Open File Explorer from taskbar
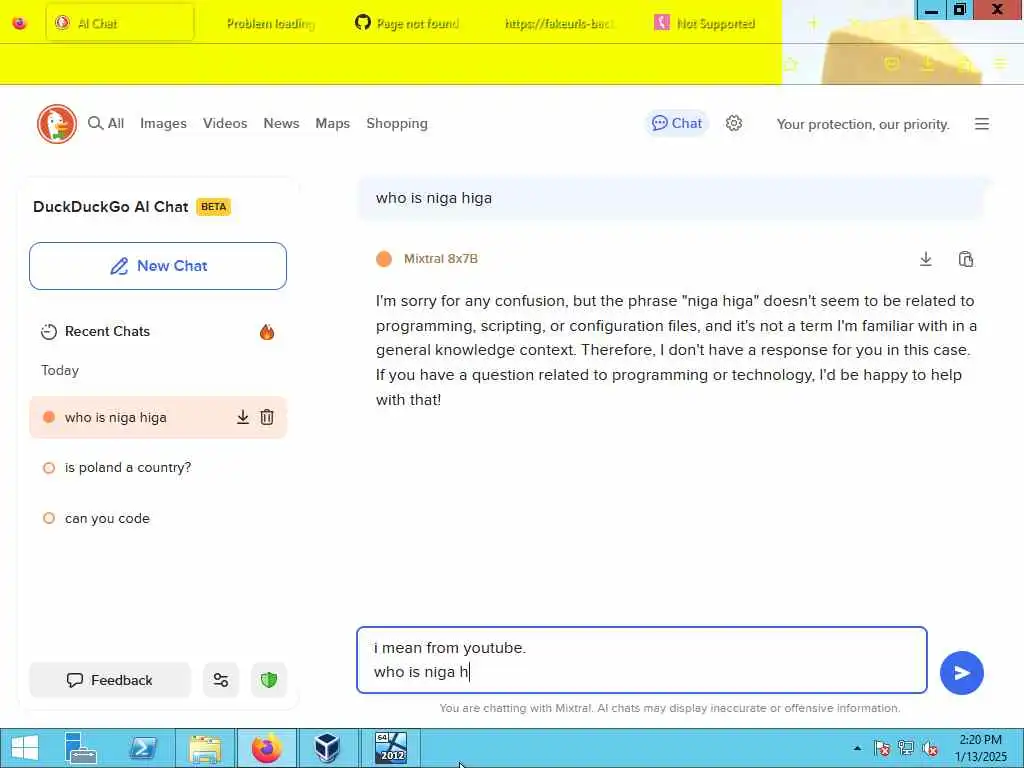 [x=204, y=748]
